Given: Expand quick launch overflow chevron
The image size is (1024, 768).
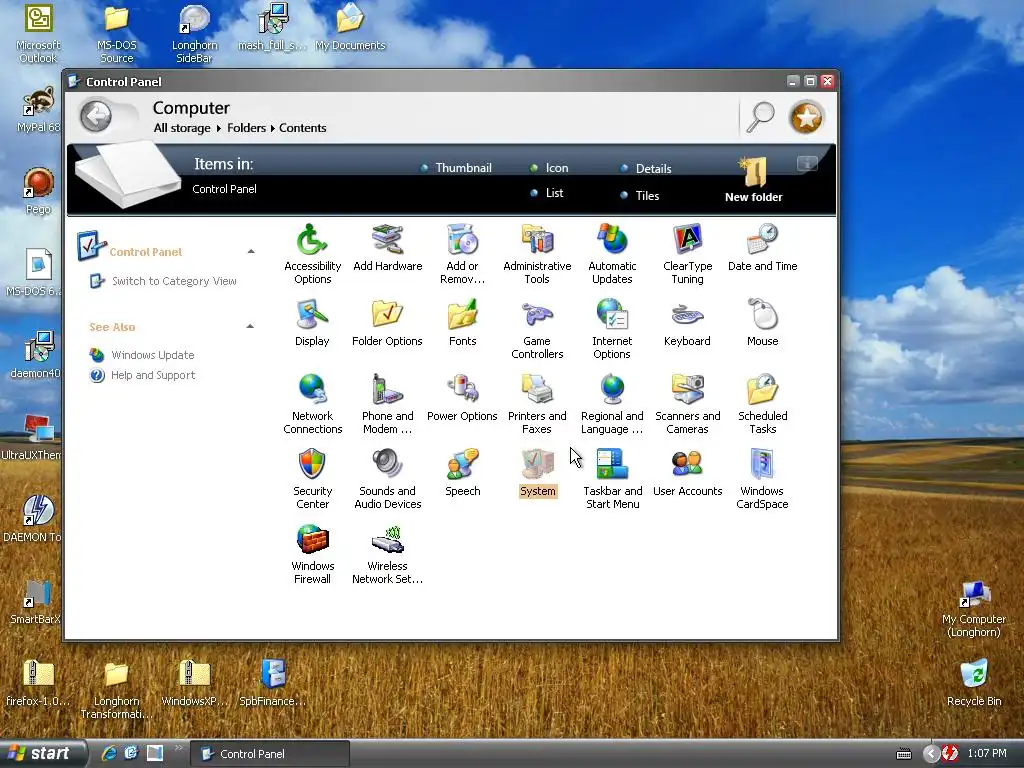Looking at the screenshot, I should 178,748.
